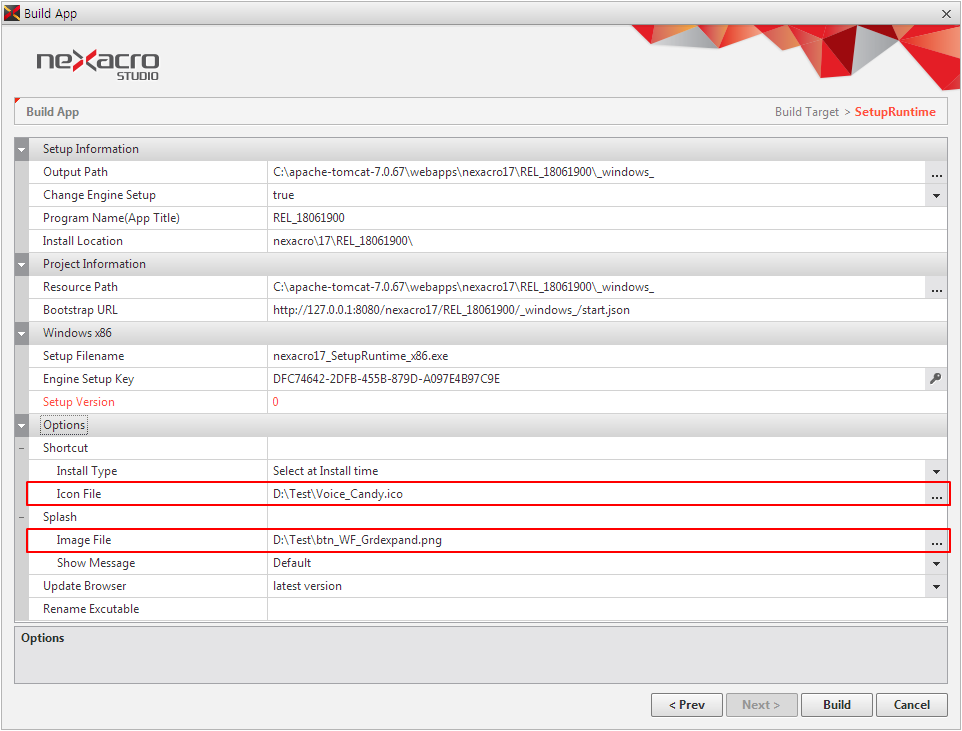Cancel the Build App dialog
The width and height of the screenshot is (962, 731).
pos(911,705)
